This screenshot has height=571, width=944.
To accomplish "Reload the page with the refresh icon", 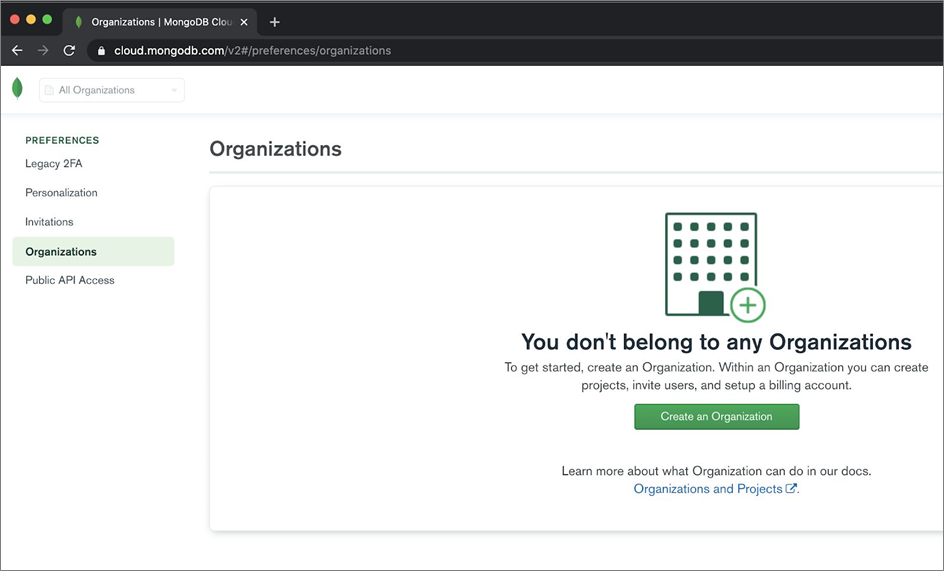I will [69, 51].
